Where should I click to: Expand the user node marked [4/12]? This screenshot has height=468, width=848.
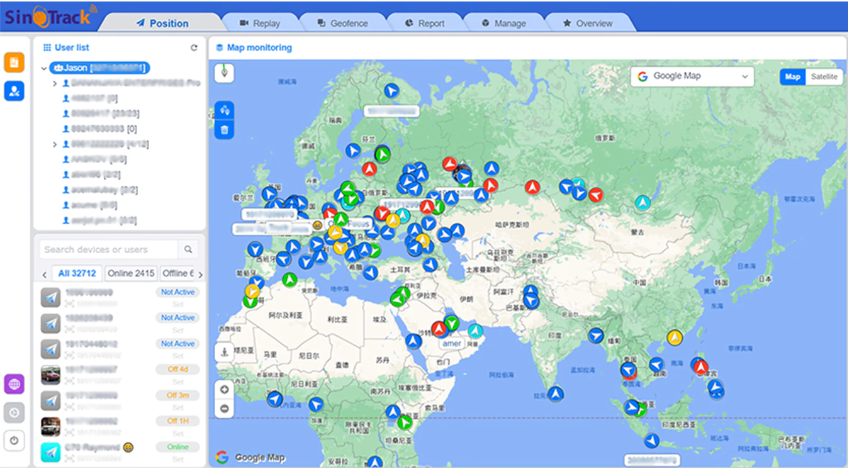(55, 144)
